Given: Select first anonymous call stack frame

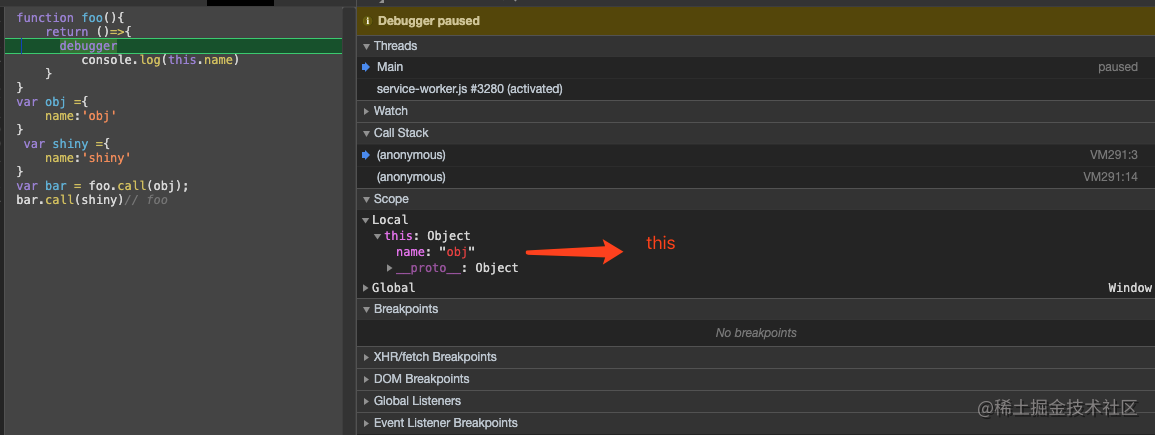Looking at the screenshot, I should [x=755, y=155].
